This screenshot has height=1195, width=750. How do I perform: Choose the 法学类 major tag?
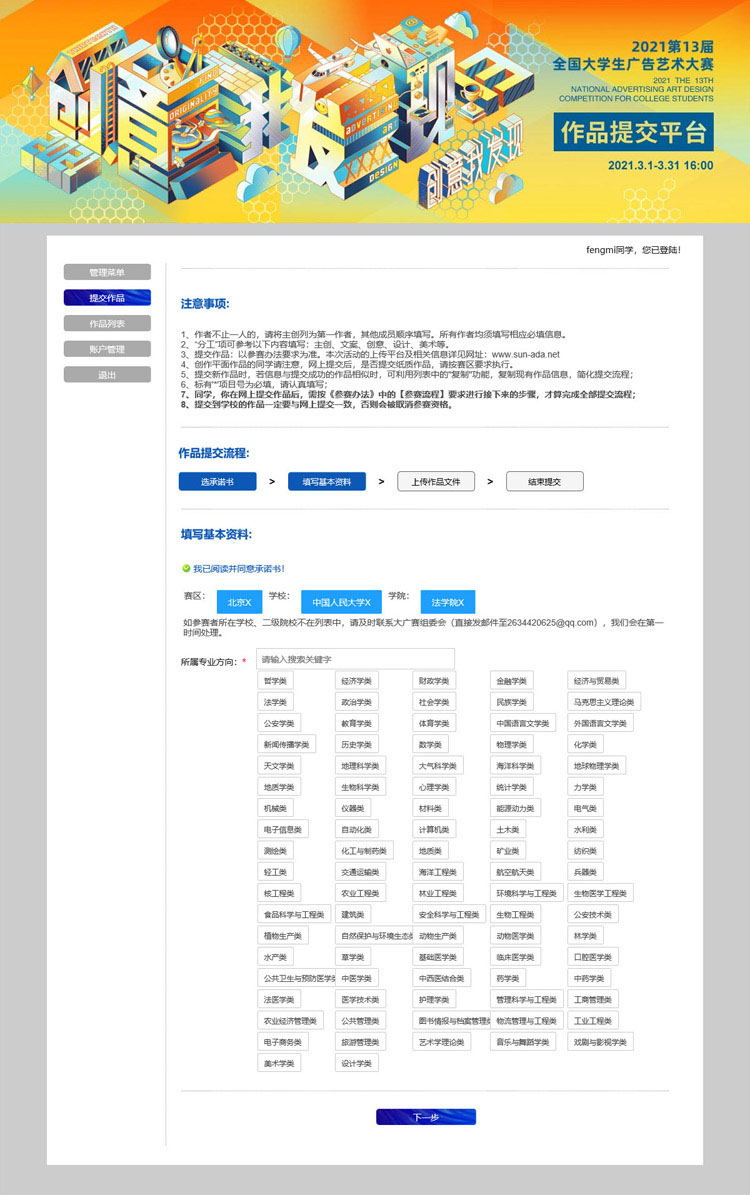(x=276, y=703)
